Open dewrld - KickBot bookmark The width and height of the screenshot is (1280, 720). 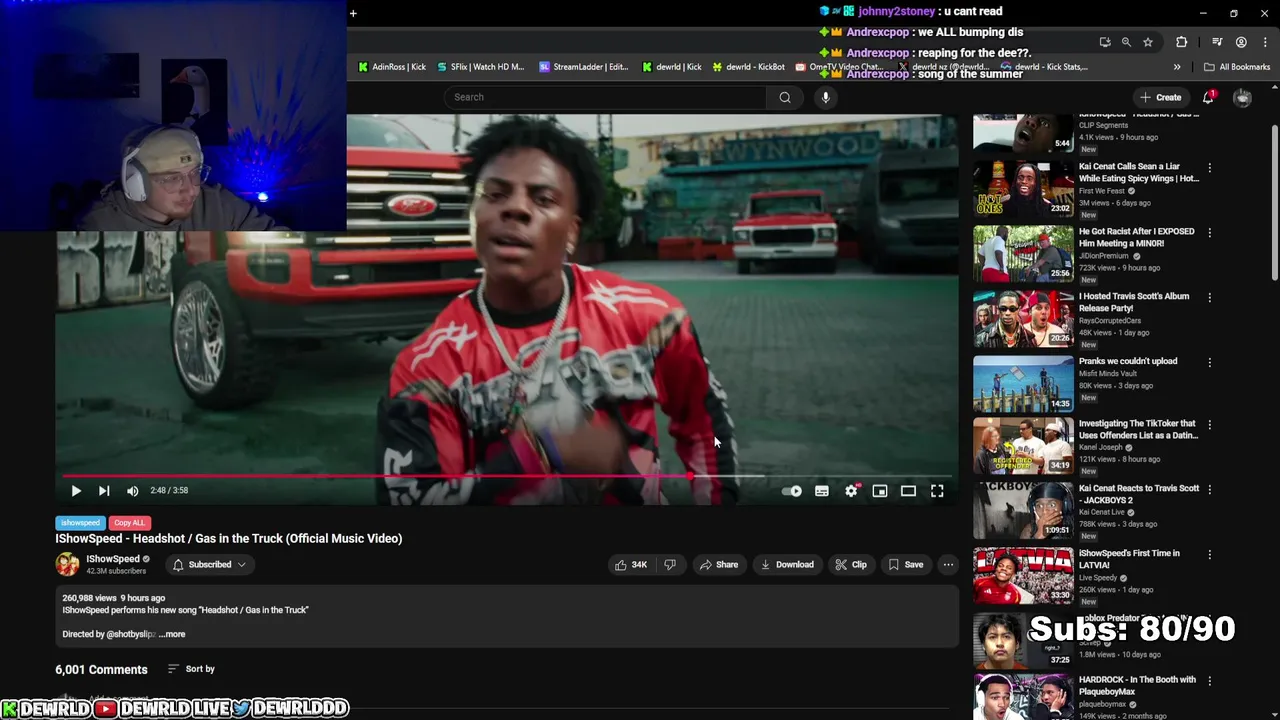tap(749, 67)
